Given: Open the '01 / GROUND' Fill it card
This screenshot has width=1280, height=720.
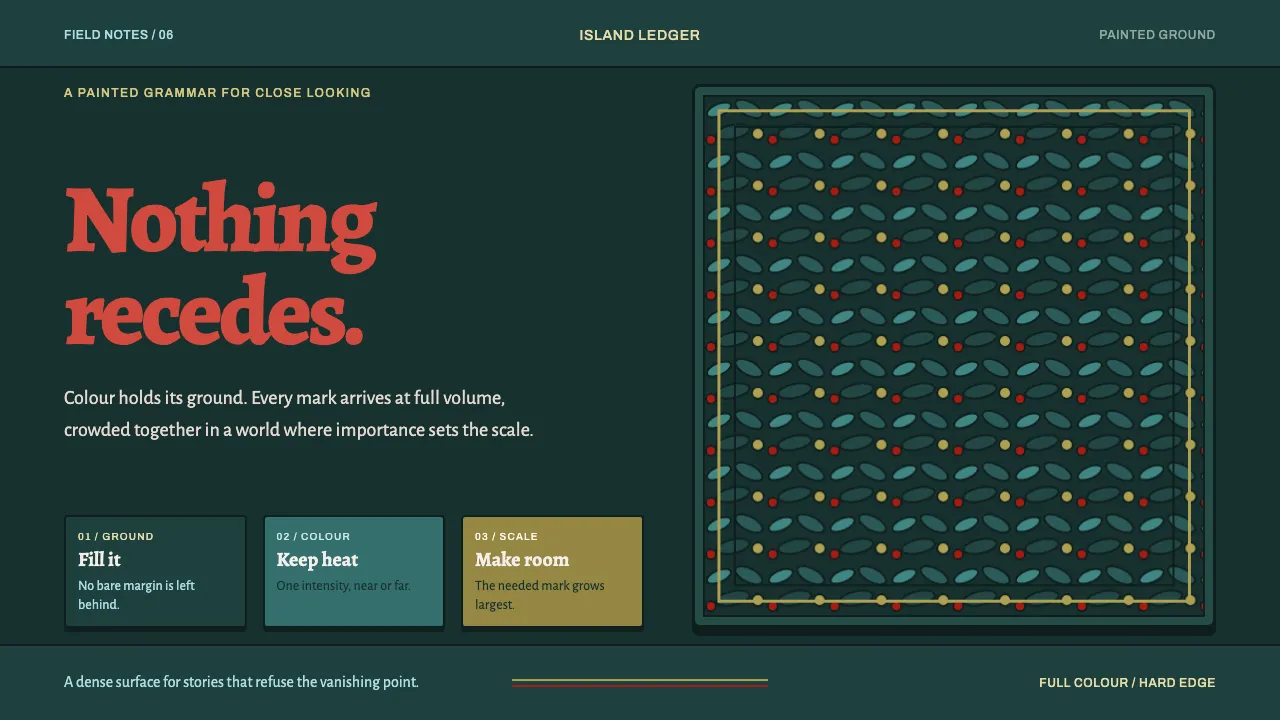Looking at the screenshot, I should (x=155, y=572).
